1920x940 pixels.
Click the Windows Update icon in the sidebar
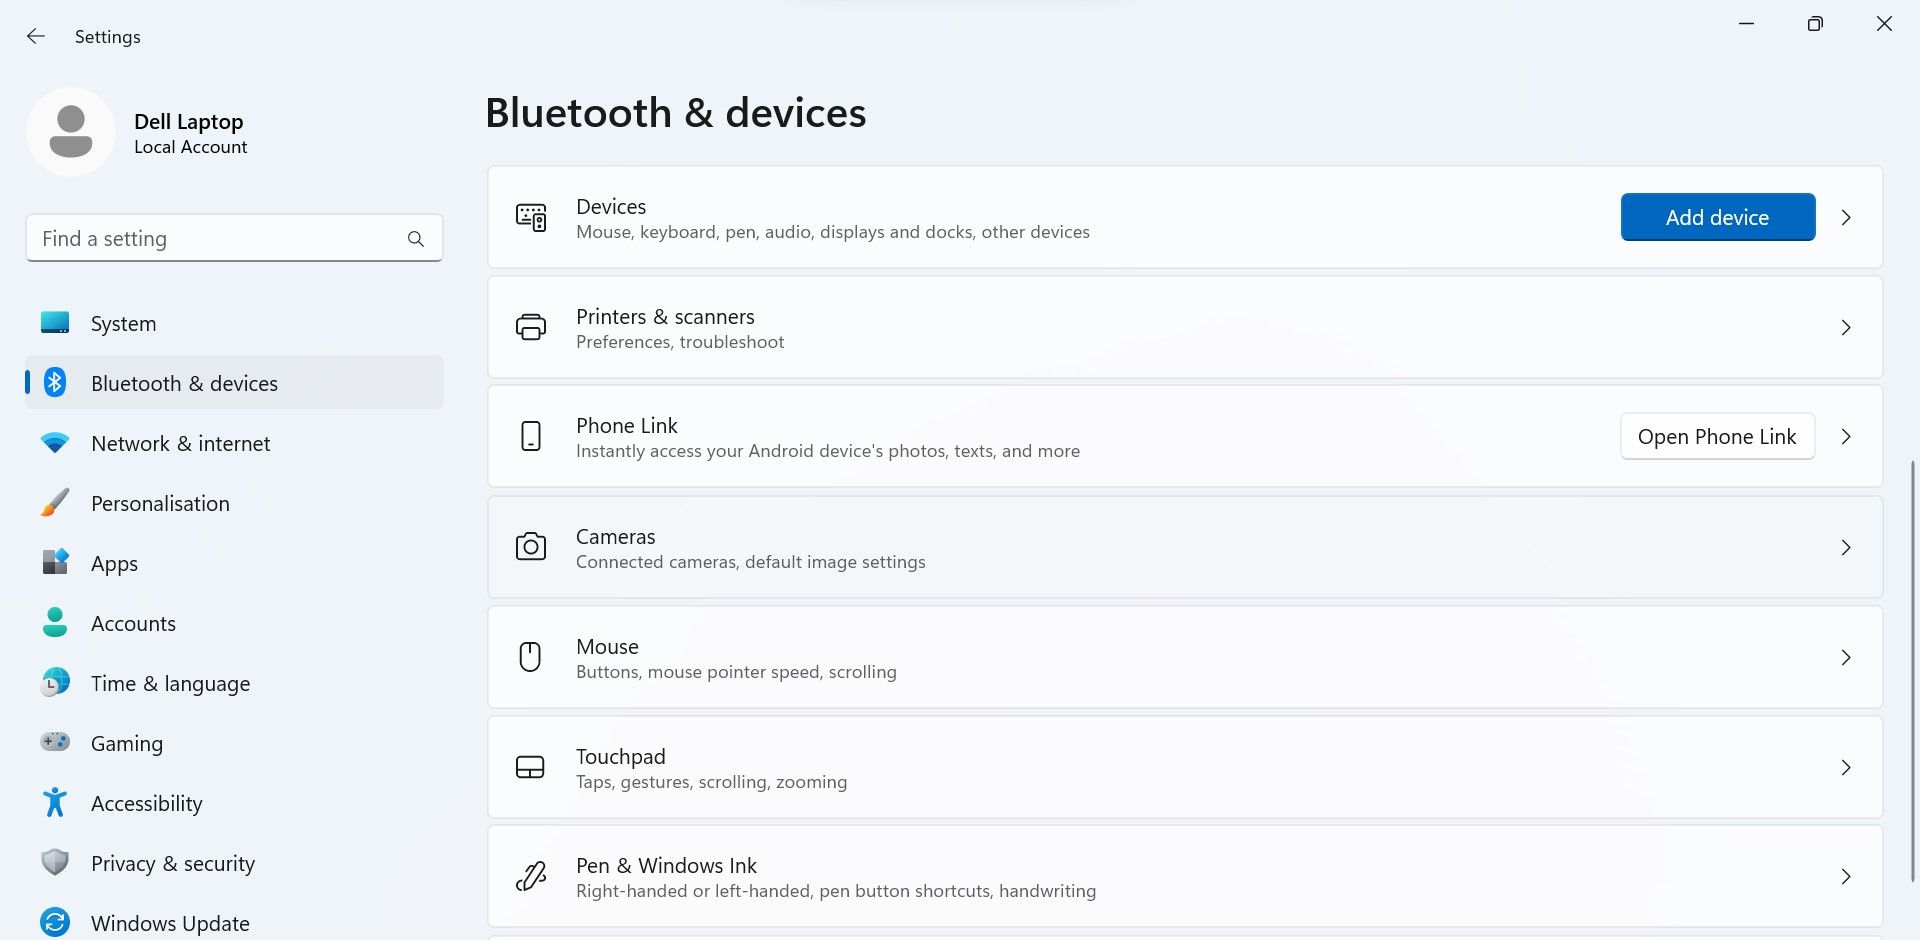coord(56,922)
